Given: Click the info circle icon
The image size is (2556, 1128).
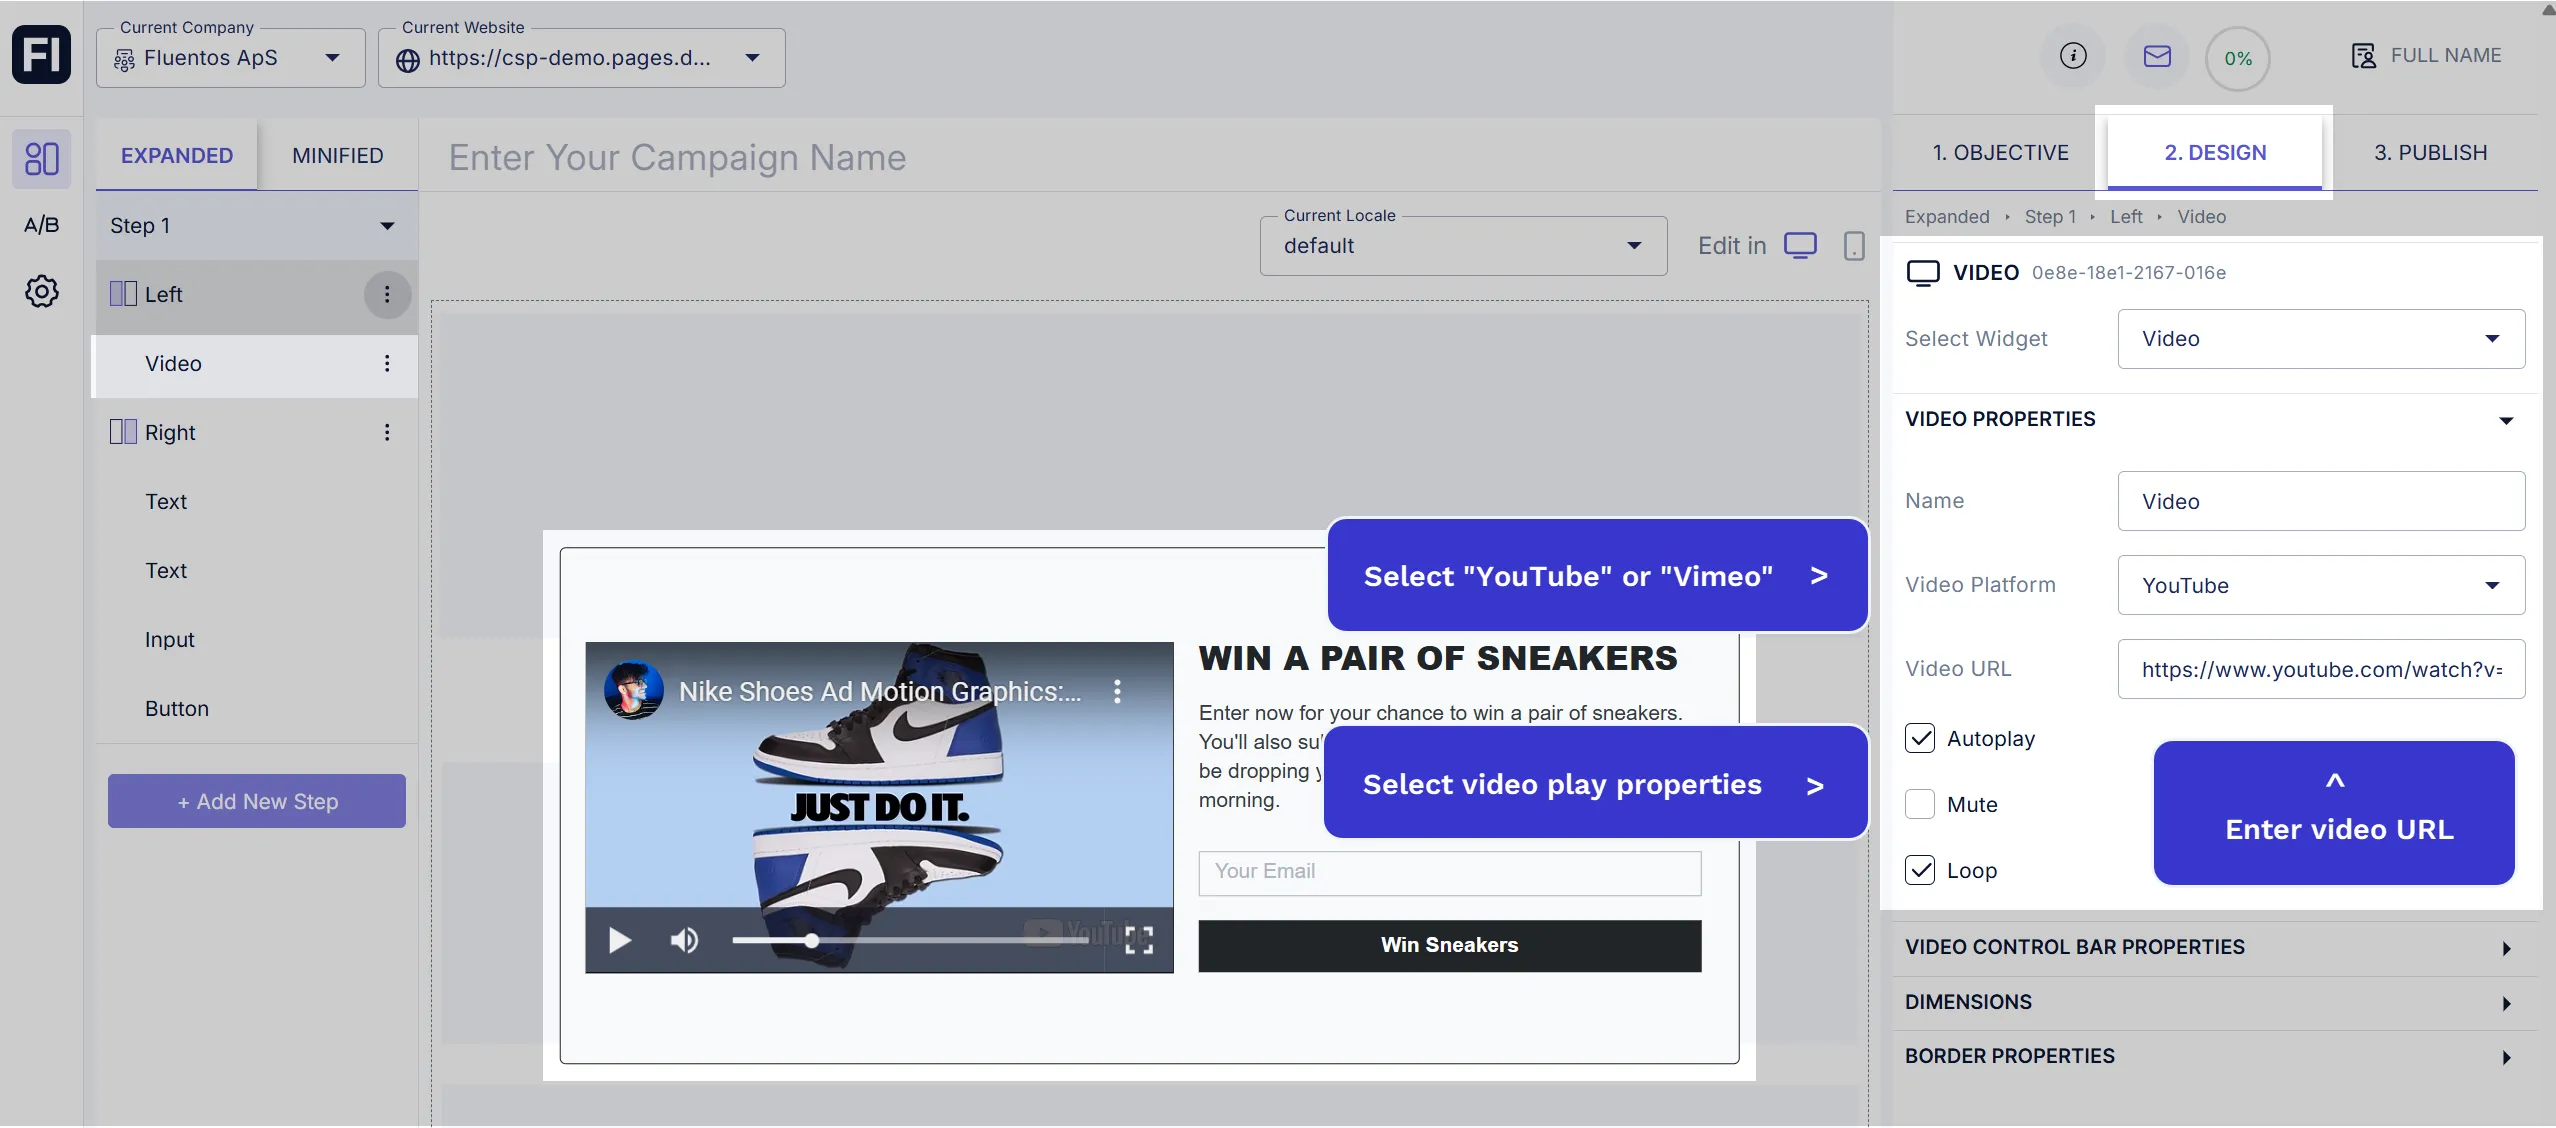Looking at the screenshot, I should click(x=2073, y=56).
